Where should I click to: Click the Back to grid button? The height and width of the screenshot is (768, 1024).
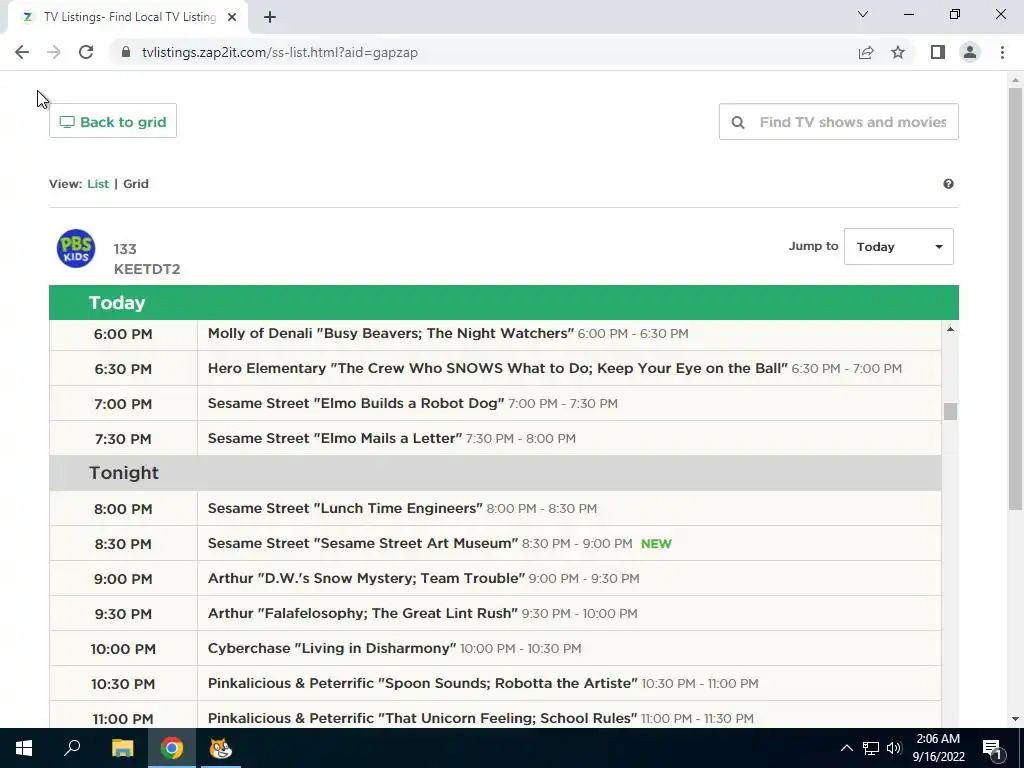(113, 121)
